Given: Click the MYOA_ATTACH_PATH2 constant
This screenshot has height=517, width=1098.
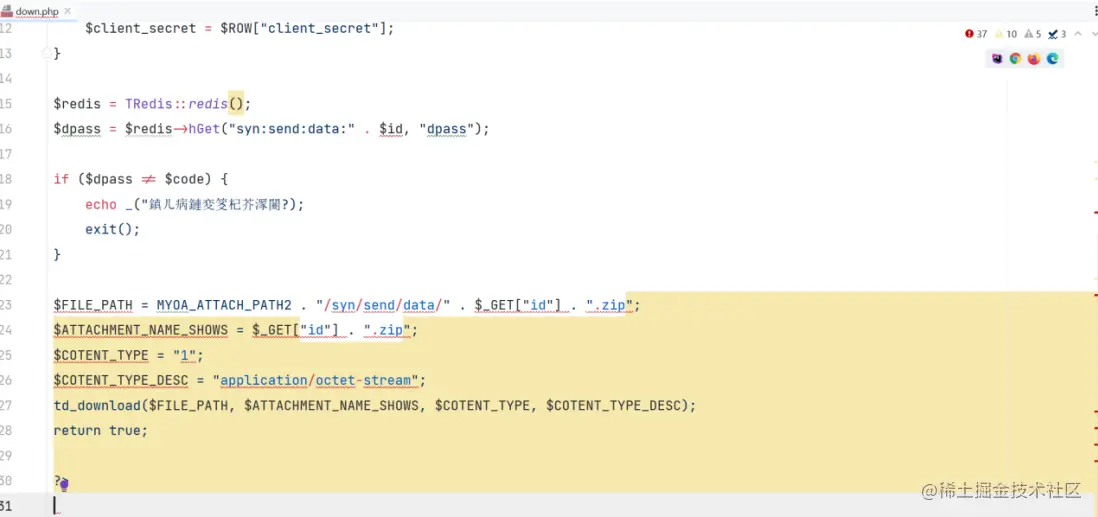Looking at the screenshot, I should 224,305.
